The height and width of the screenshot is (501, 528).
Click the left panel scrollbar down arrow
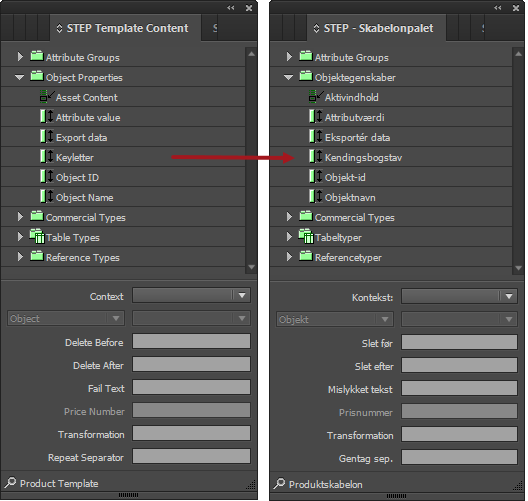pos(251,267)
